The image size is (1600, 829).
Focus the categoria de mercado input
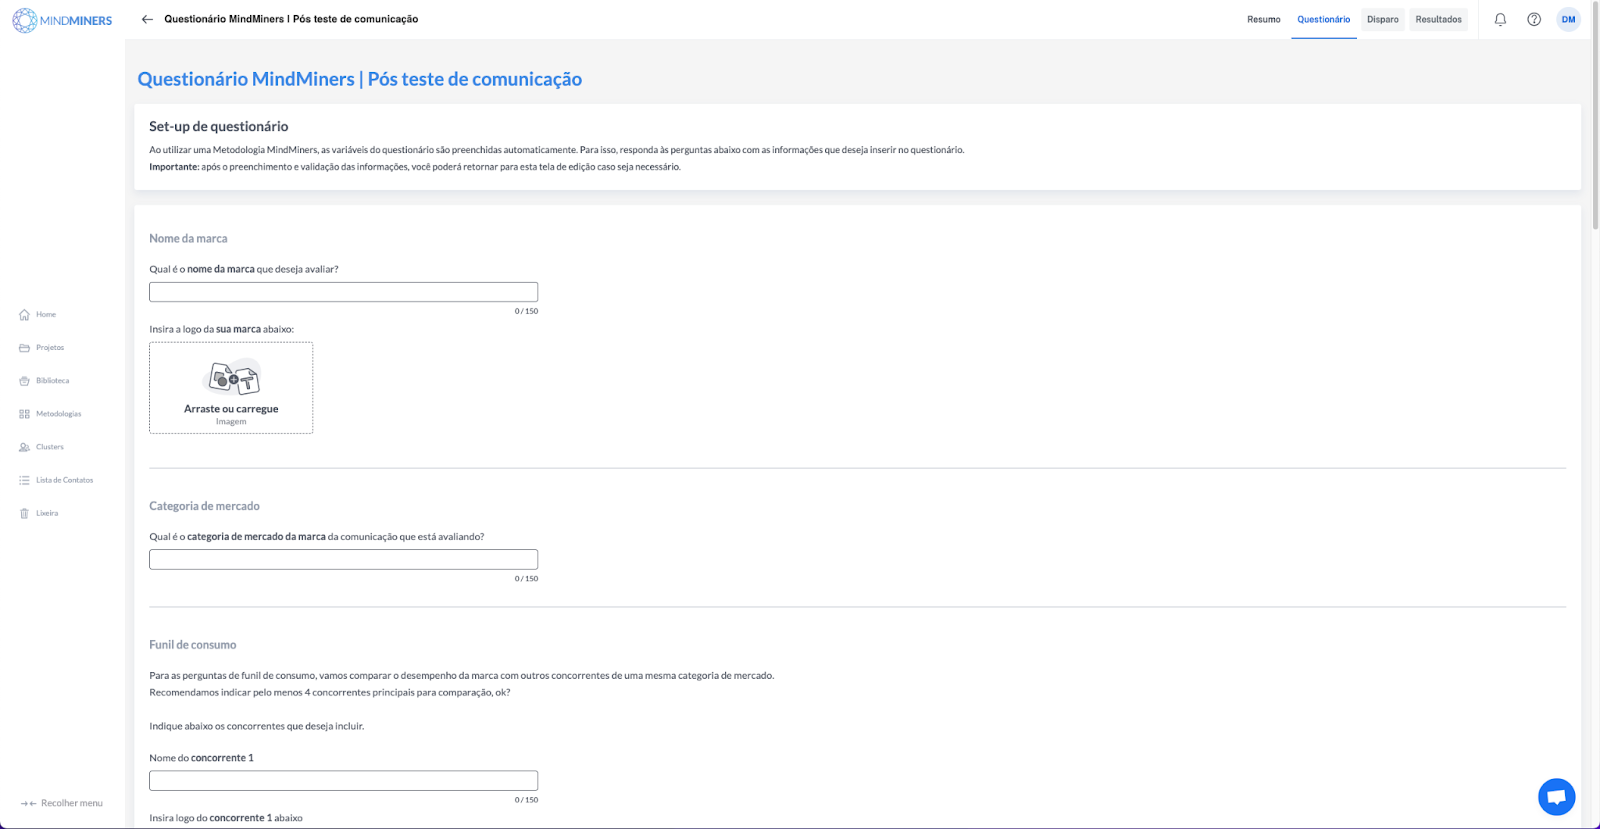pyautogui.click(x=343, y=559)
